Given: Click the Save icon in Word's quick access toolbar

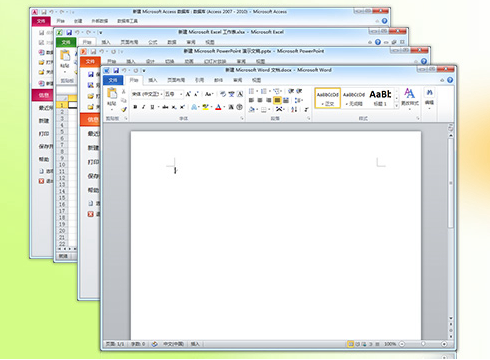Looking at the screenshot, I should click(116, 70).
